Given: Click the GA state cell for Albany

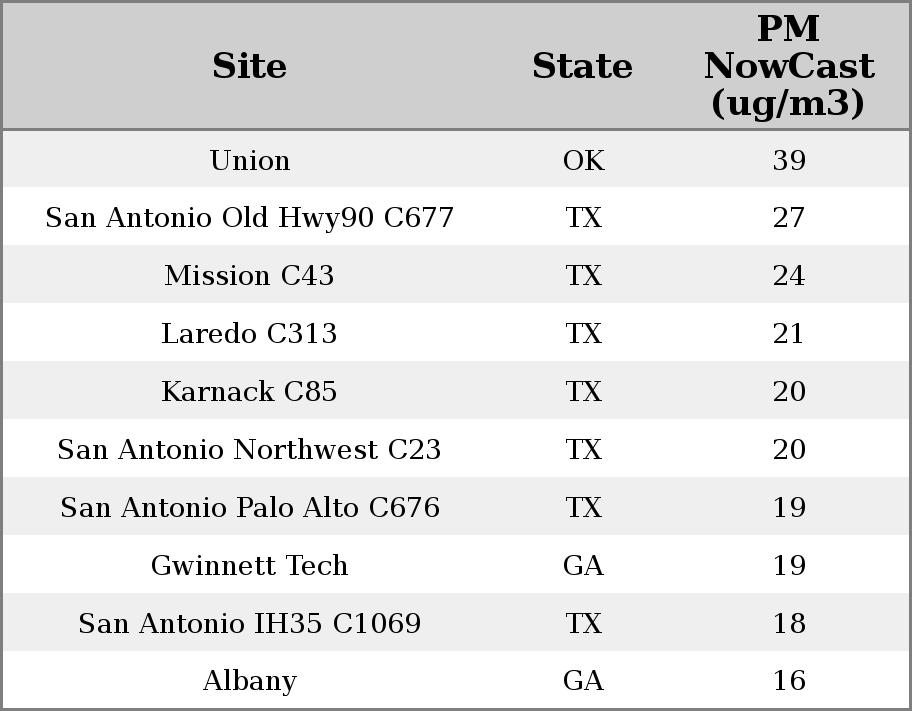Looking at the screenshot, I should pos(583,680).
